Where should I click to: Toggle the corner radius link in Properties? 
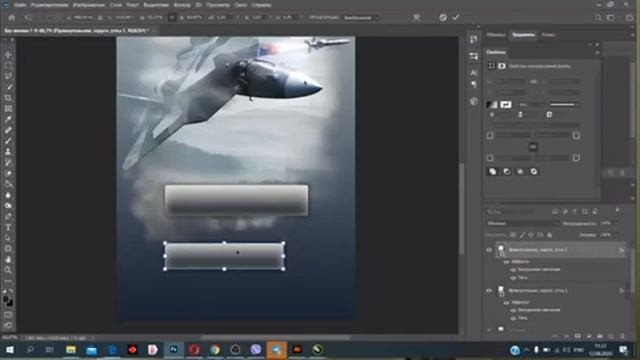tap(533, 147)
